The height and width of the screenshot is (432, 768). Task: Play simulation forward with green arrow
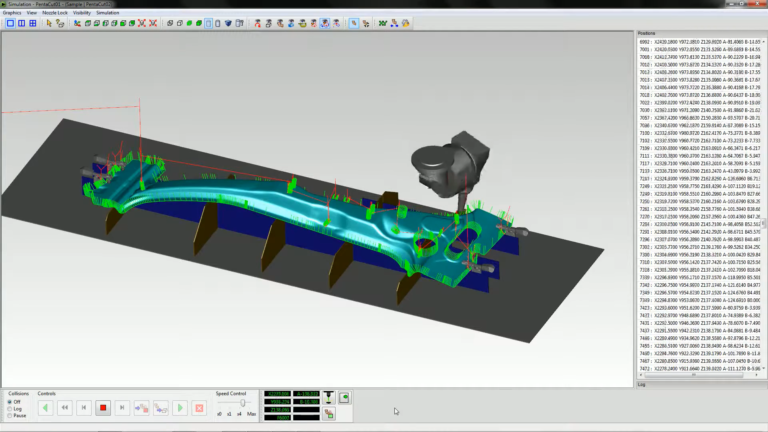pyautogui.click(x=180, y=408)
